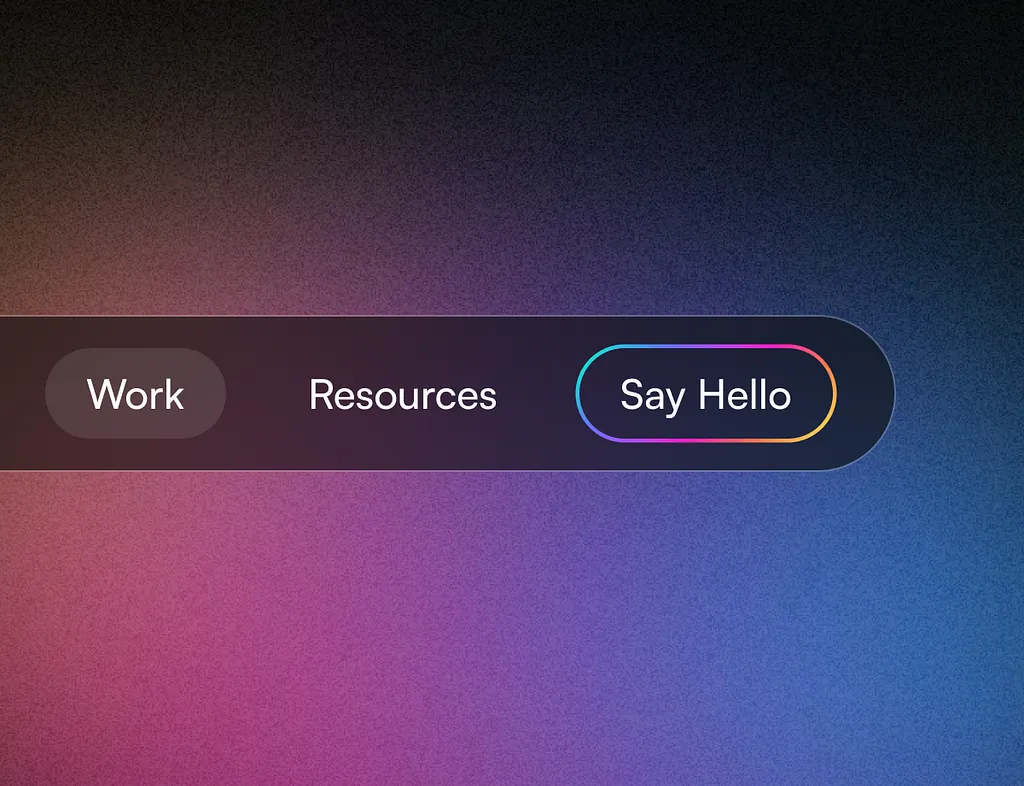Click the Work navigation pill
Image resolution: width=1024 pixels, height=786 pixels.
point(135,394)
